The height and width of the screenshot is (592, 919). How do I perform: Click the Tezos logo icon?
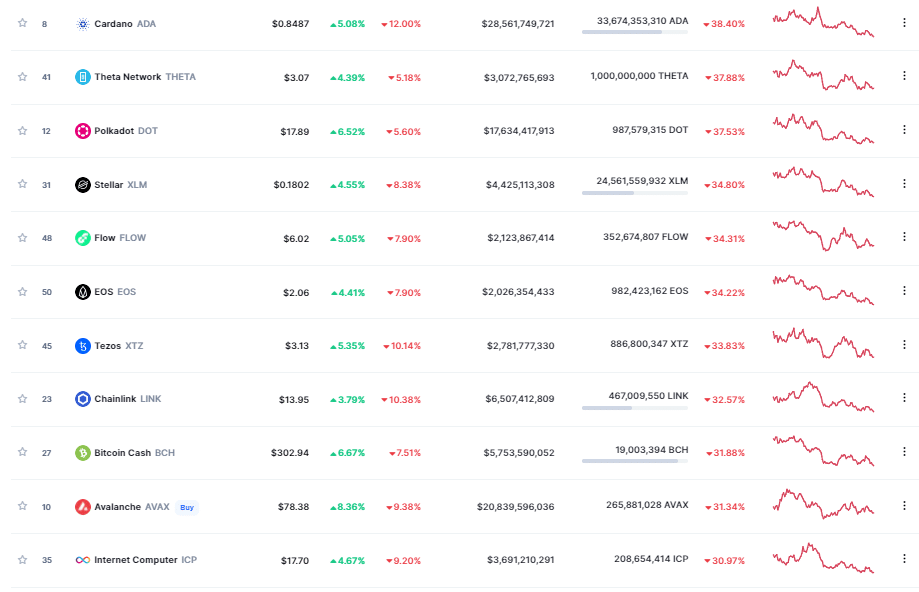[83, 346]
